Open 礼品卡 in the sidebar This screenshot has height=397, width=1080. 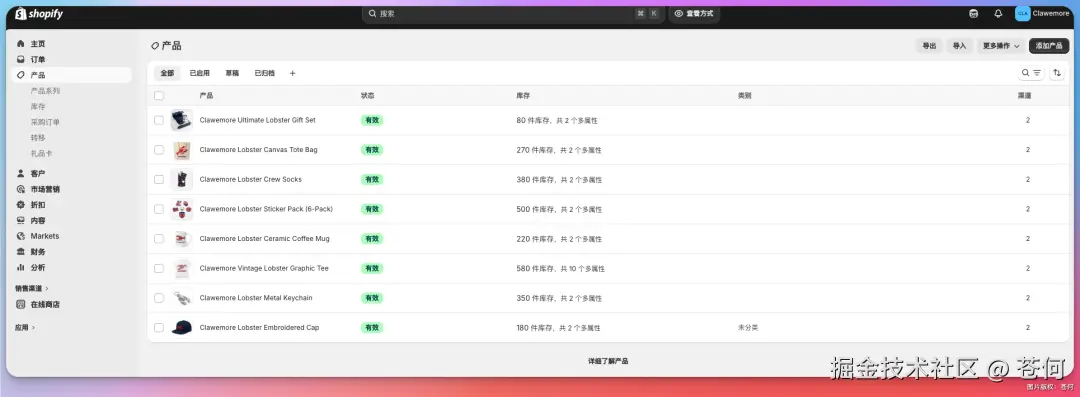(x=41, y=154)
